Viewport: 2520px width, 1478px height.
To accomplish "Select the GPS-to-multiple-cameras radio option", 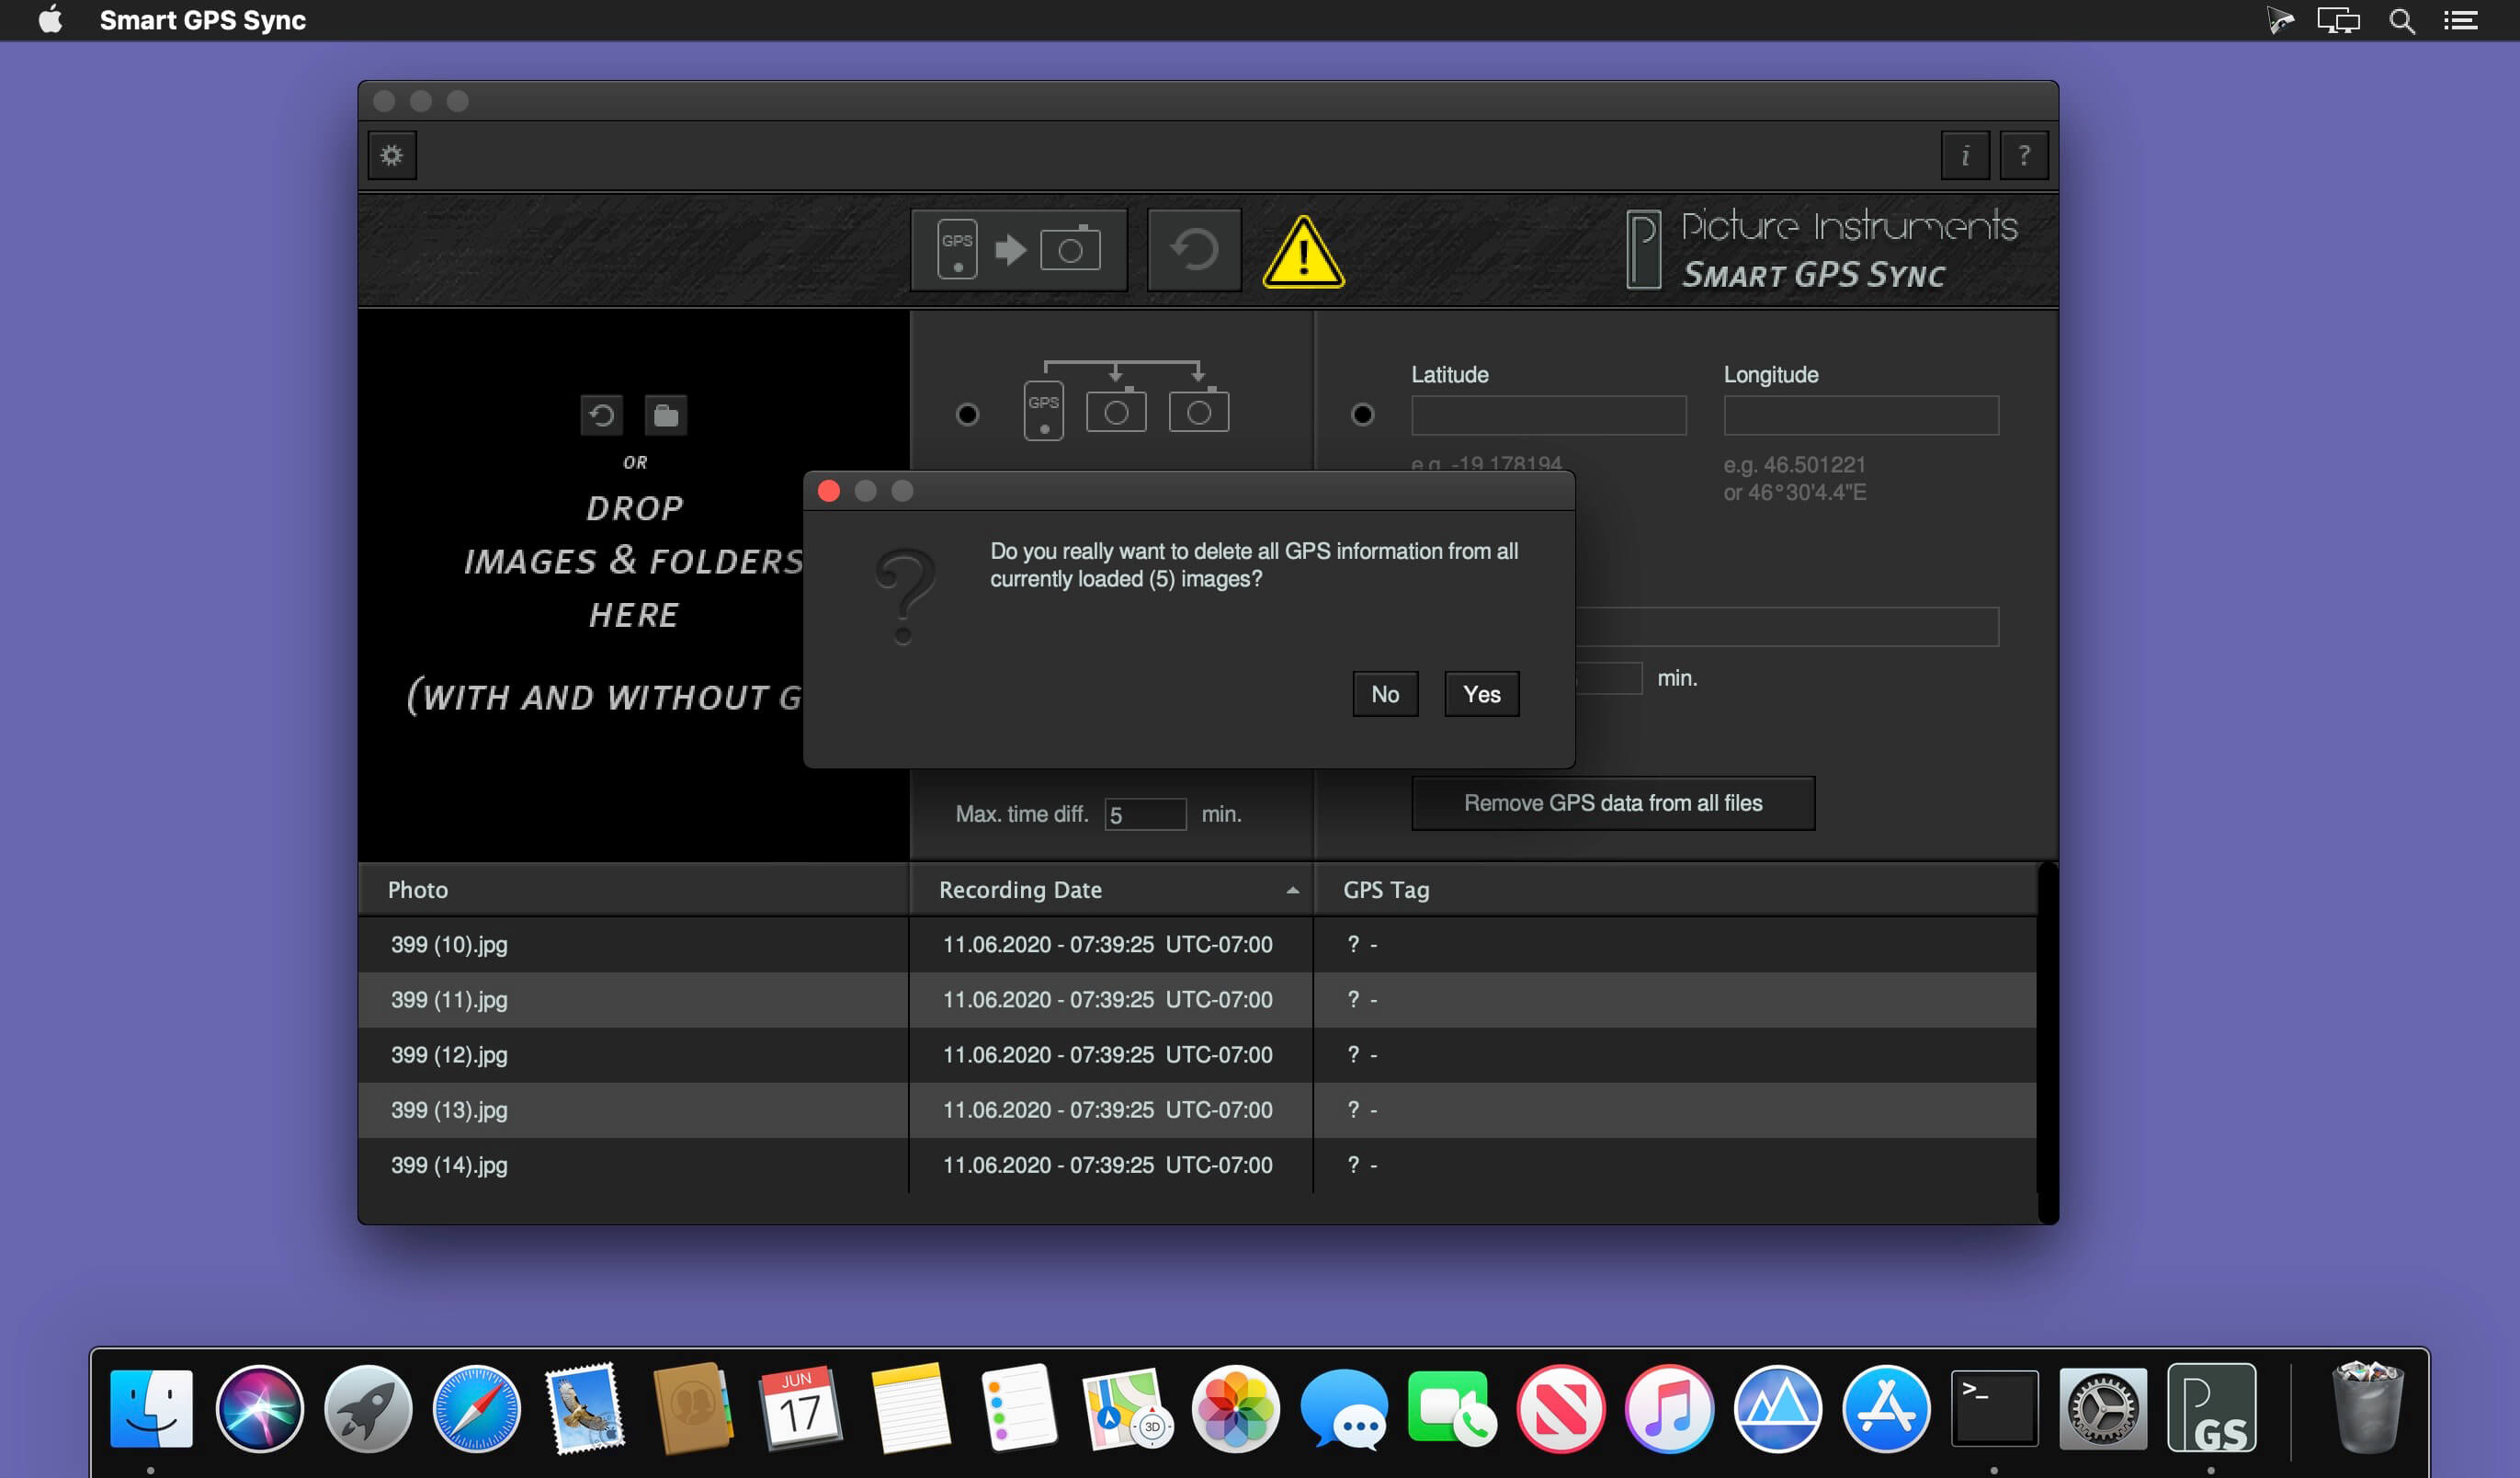I will [x=967, y=414].
